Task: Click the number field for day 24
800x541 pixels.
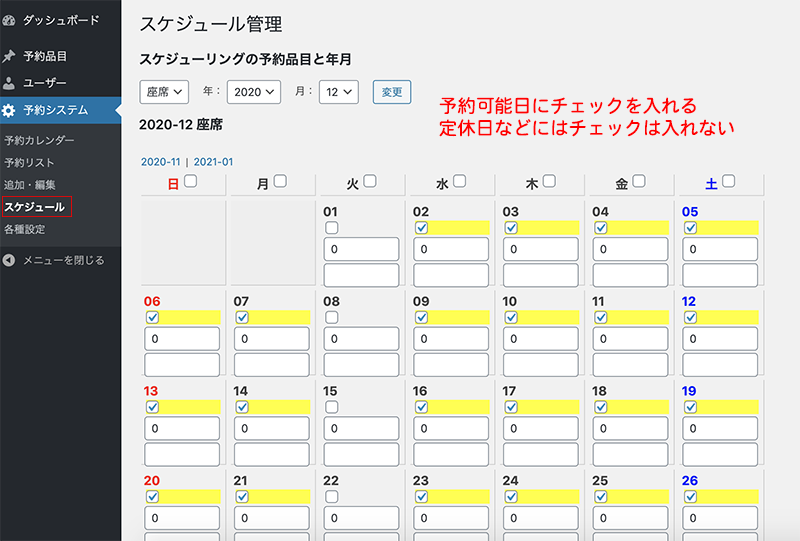Action: pyautogui.click(x=541, y=518)
